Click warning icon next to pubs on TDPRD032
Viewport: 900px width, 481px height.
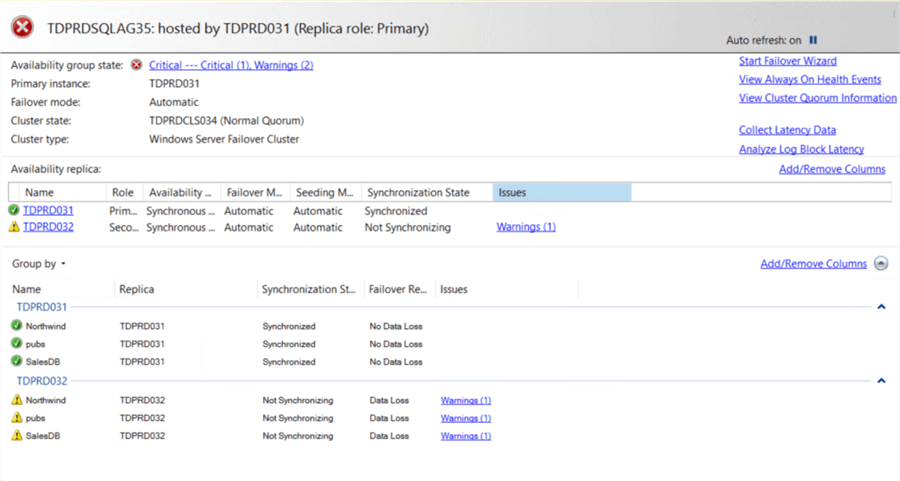(16, 418)
